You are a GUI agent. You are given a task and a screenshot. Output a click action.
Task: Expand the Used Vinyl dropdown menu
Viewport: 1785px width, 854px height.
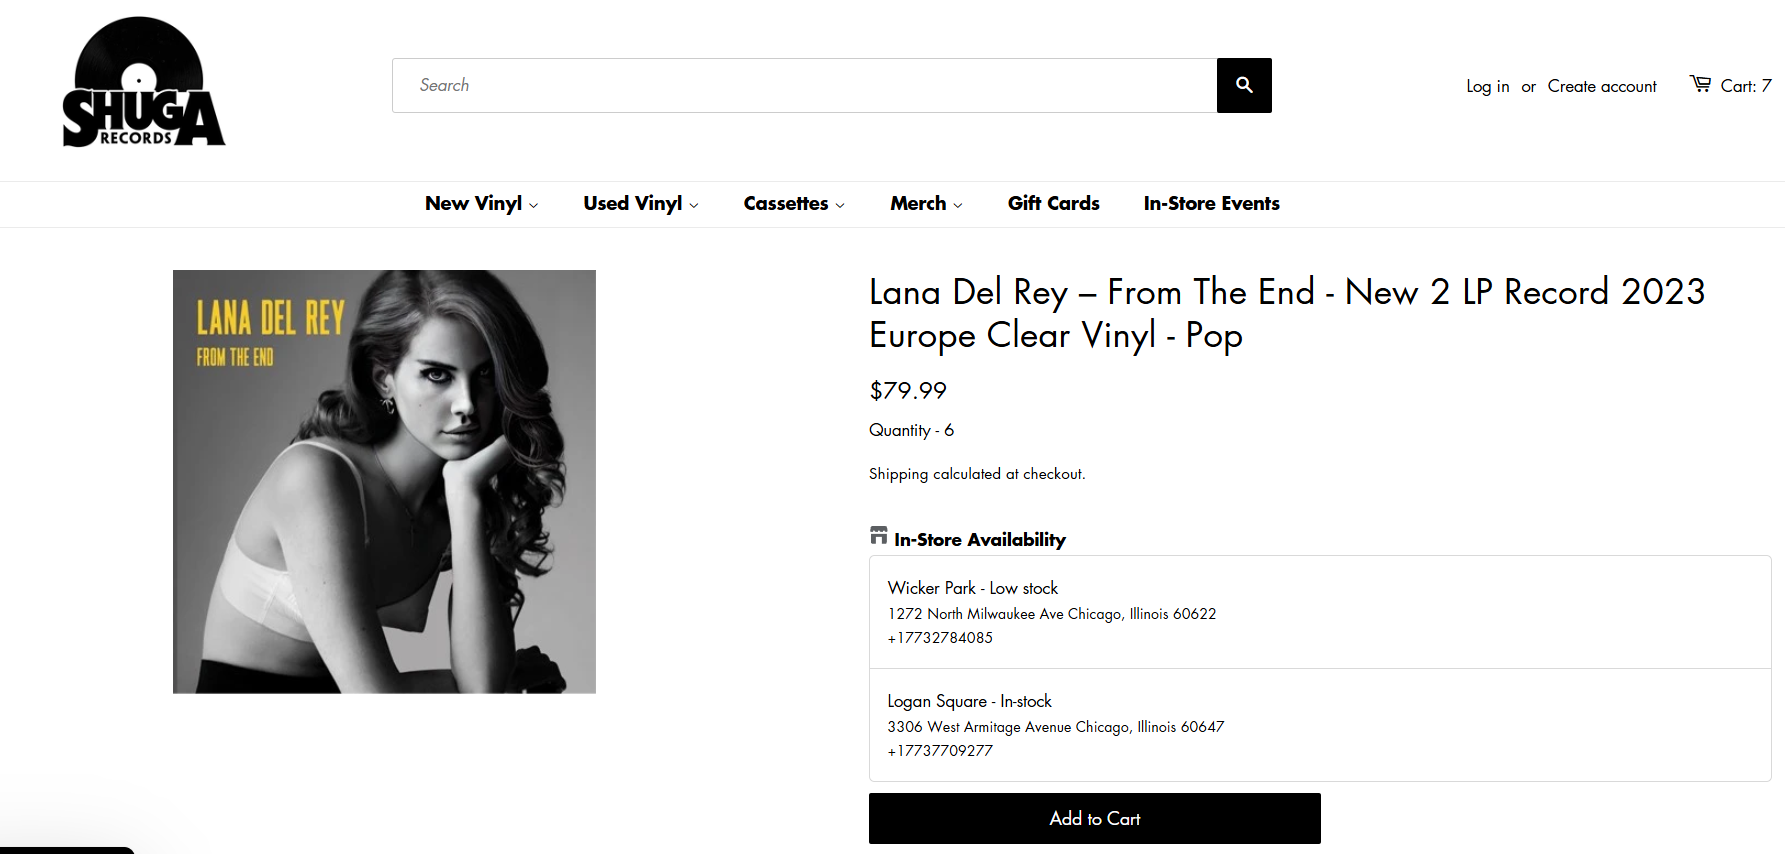[x=640, y=204]
